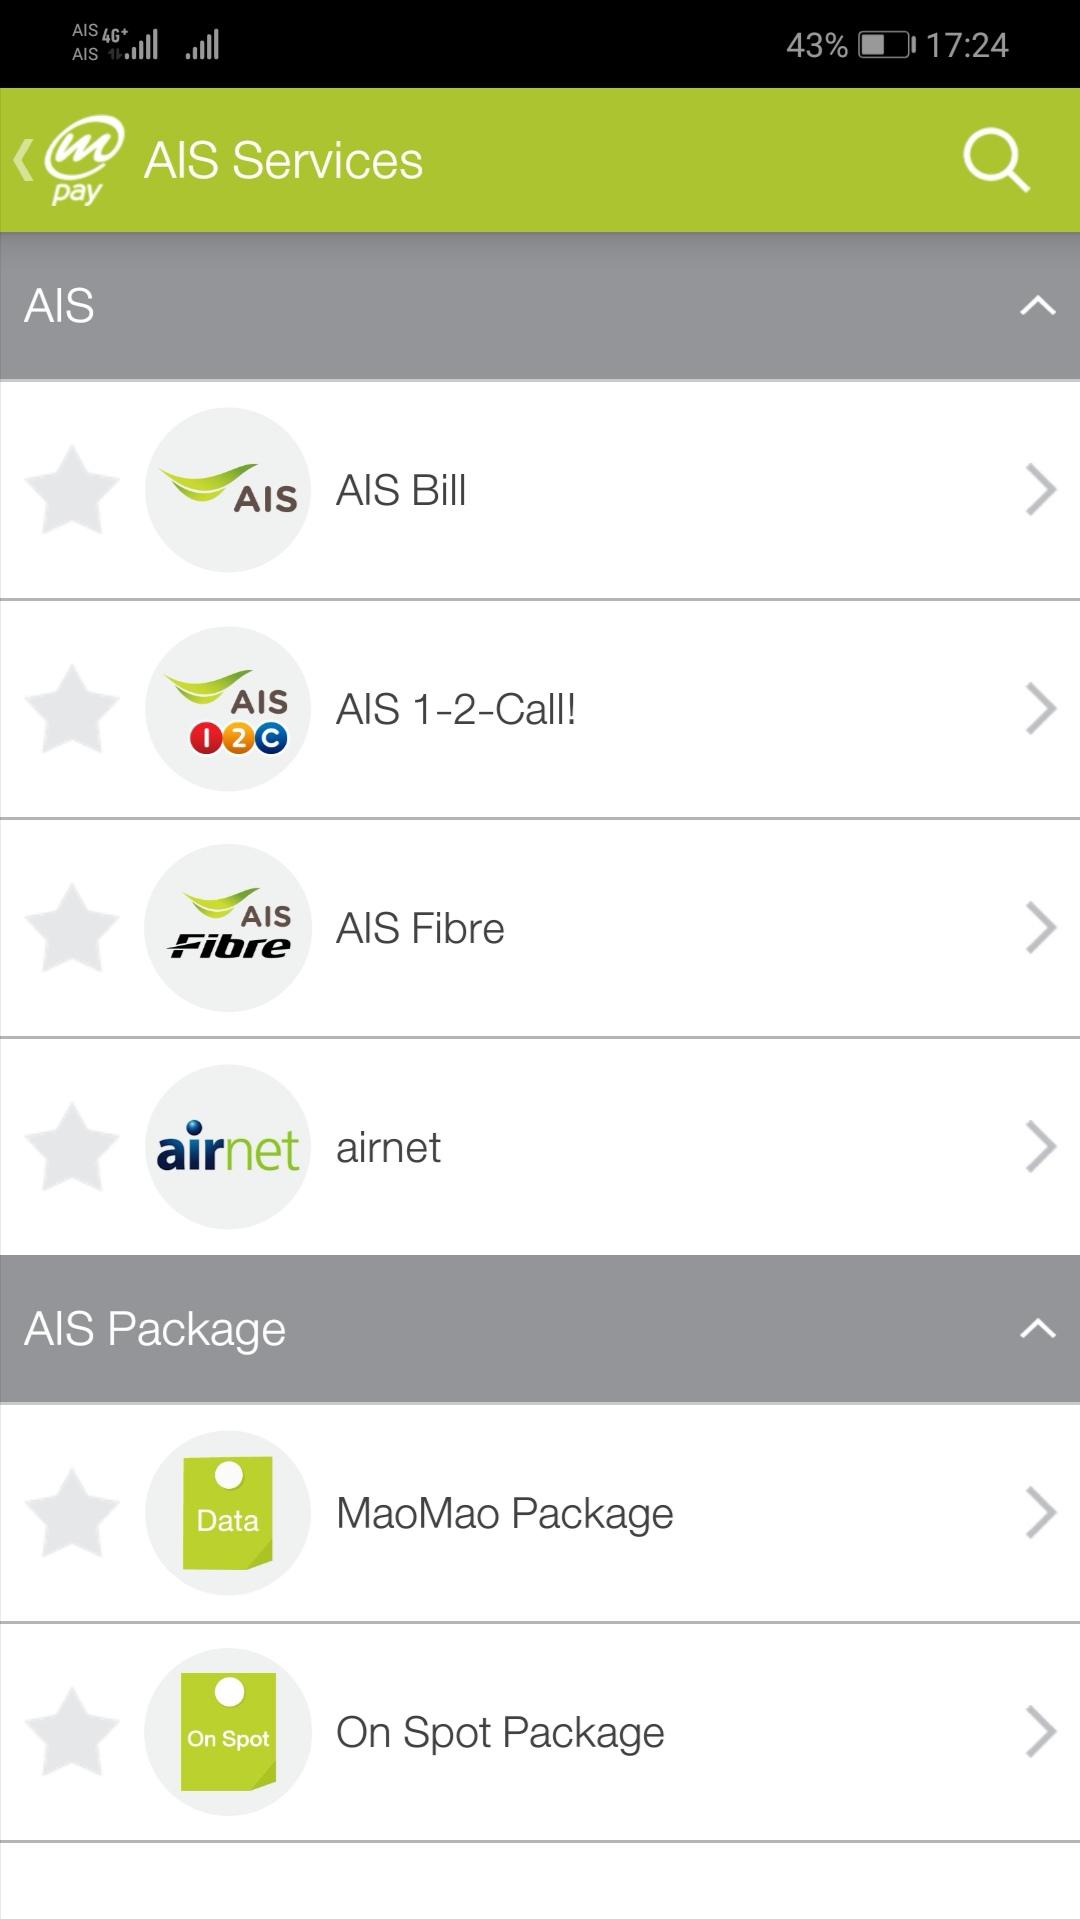1080x1919 pixels.
Task: Tap the airnet logo icon
Action: click(228, 1147)
